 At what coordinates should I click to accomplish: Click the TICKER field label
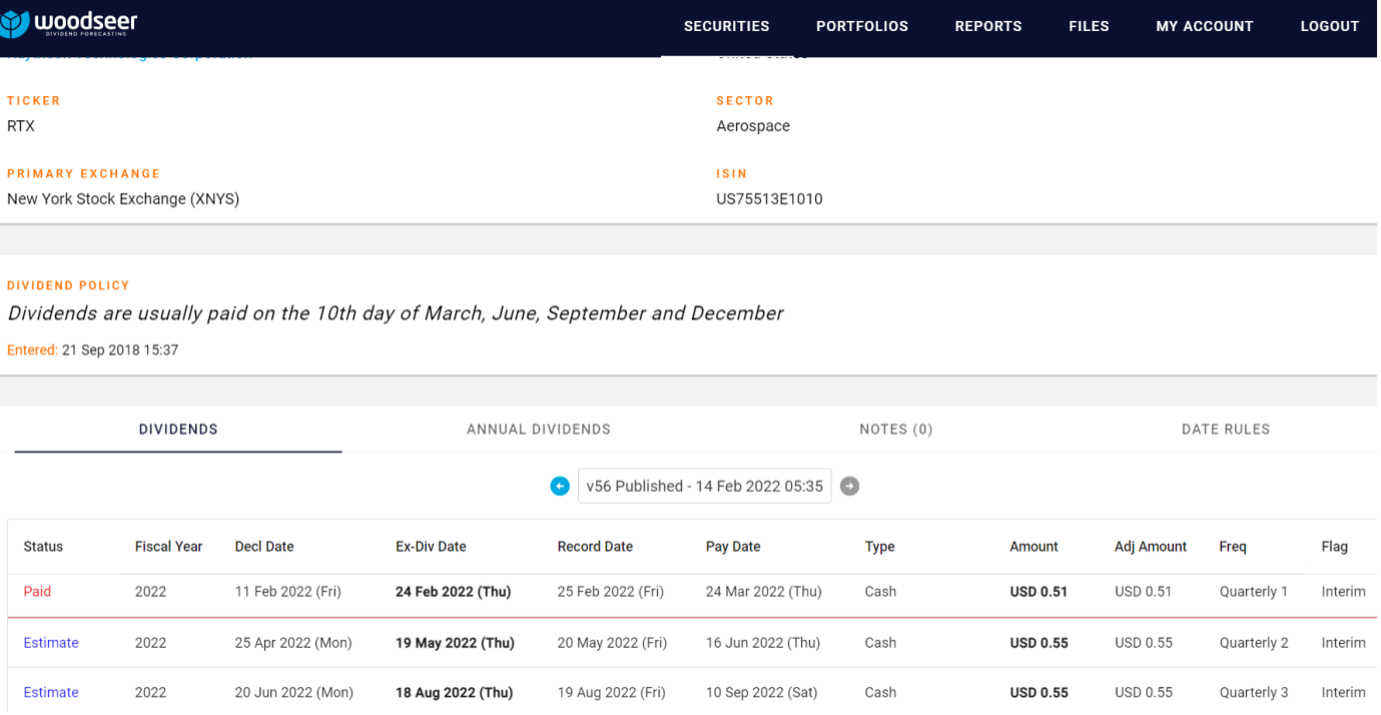[34, 101]
